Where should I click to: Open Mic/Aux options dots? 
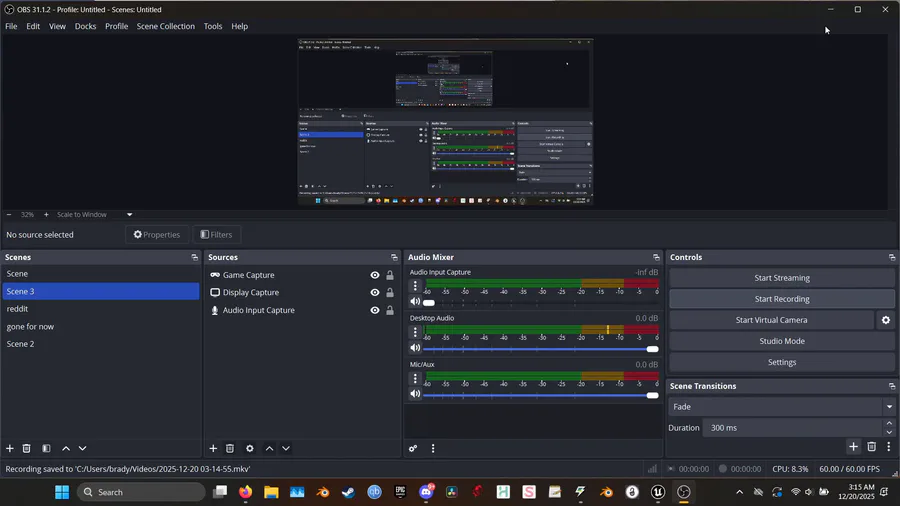pos(415,378)
